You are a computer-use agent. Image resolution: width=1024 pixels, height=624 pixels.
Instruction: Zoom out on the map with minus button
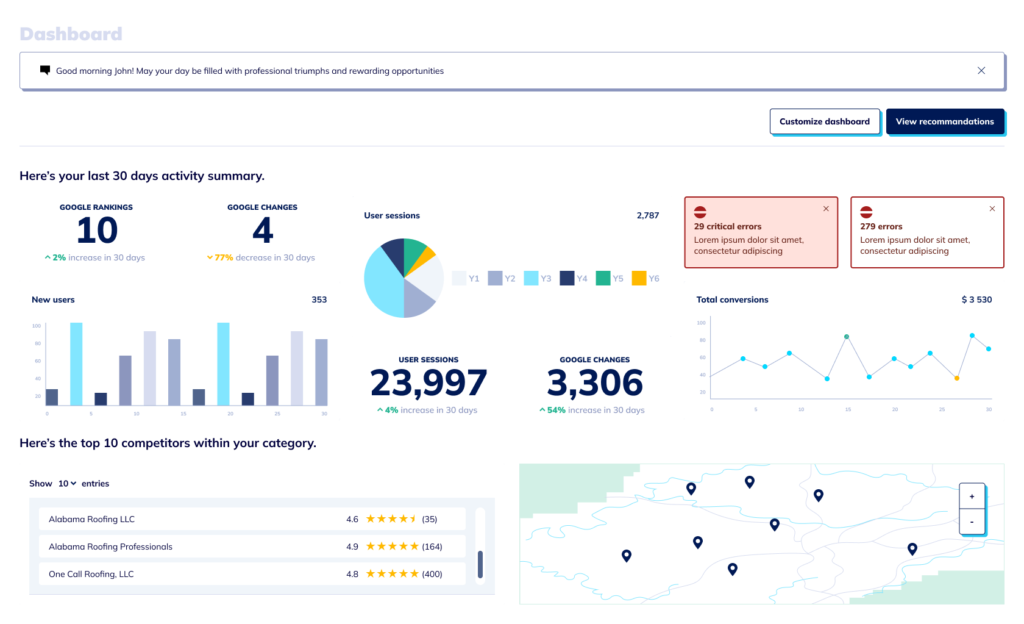click(x=972, y=522)
